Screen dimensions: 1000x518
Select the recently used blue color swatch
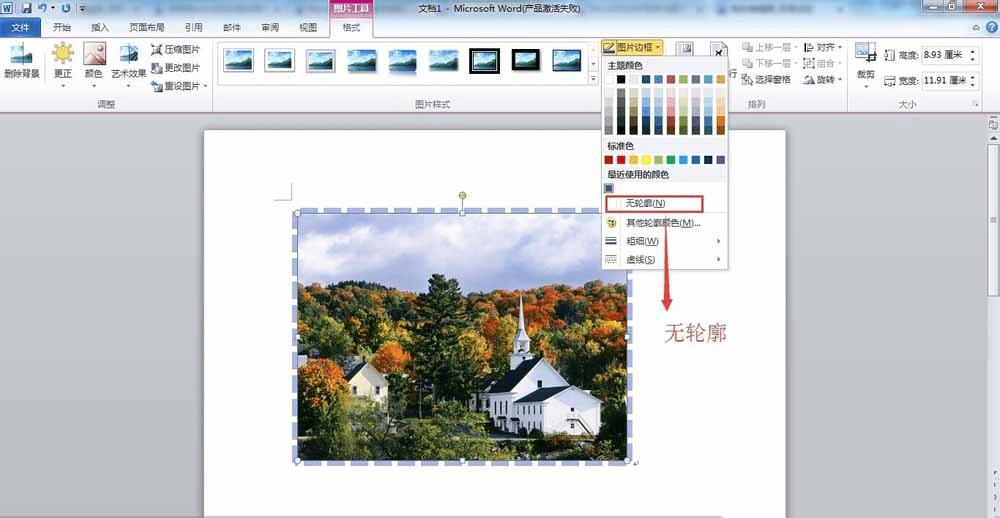click(609, 188)
